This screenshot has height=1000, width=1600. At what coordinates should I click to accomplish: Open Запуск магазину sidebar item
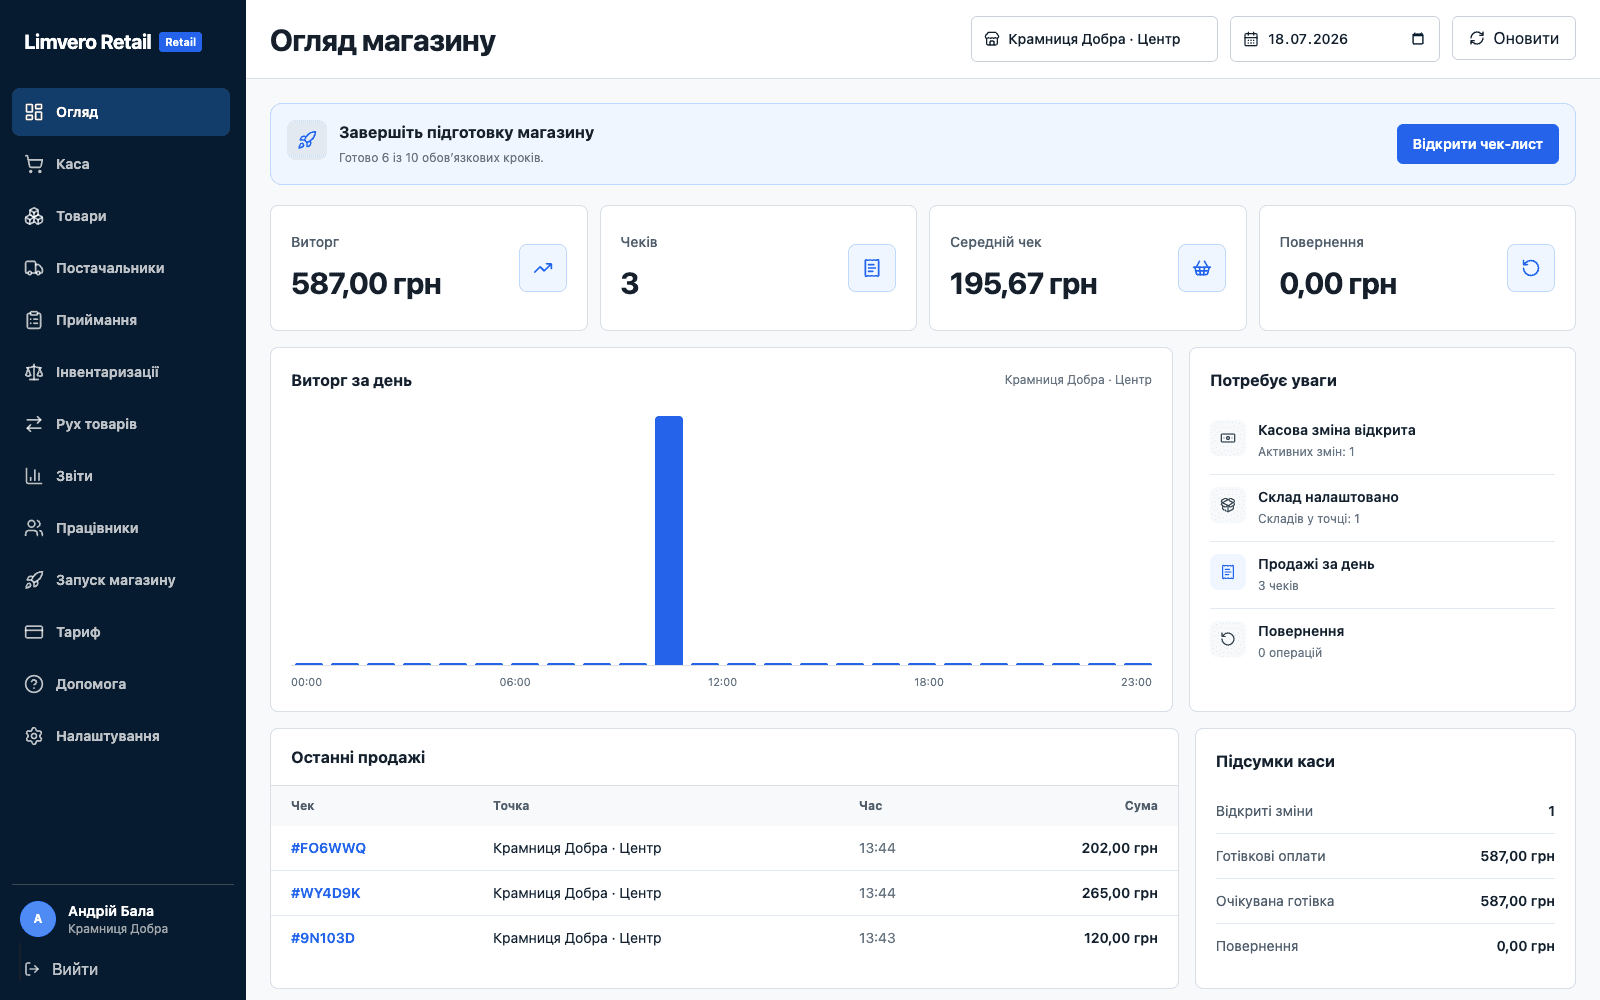(x=121, y=580)
